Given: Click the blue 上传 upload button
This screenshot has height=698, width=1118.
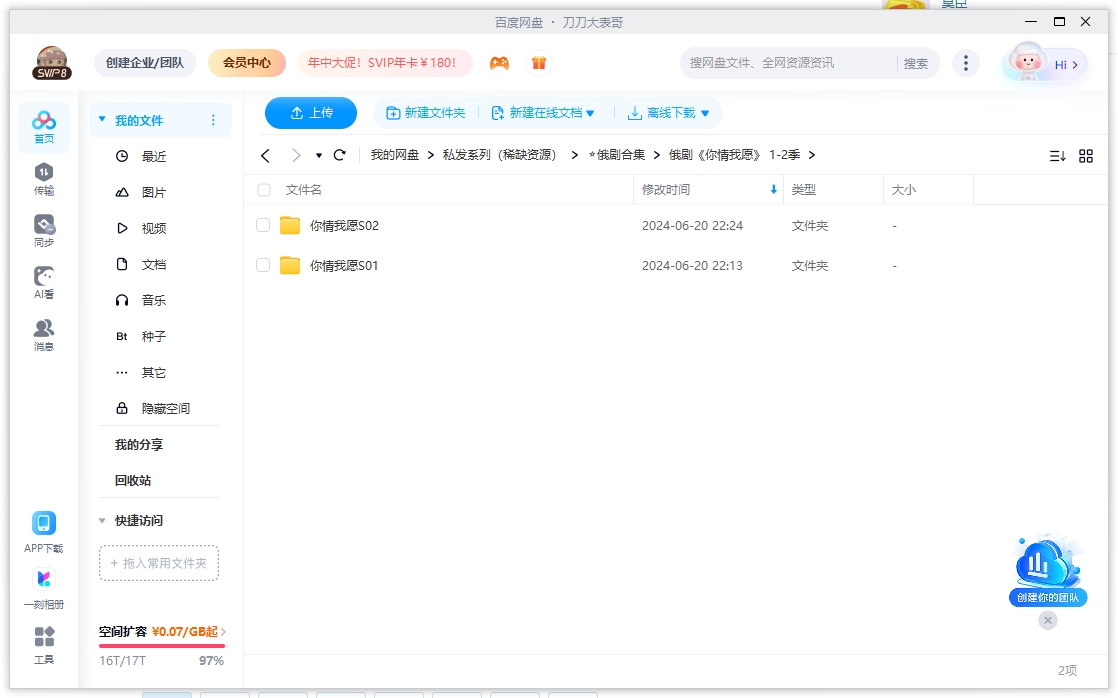Looking at the screenshot, I should (311, 113).
